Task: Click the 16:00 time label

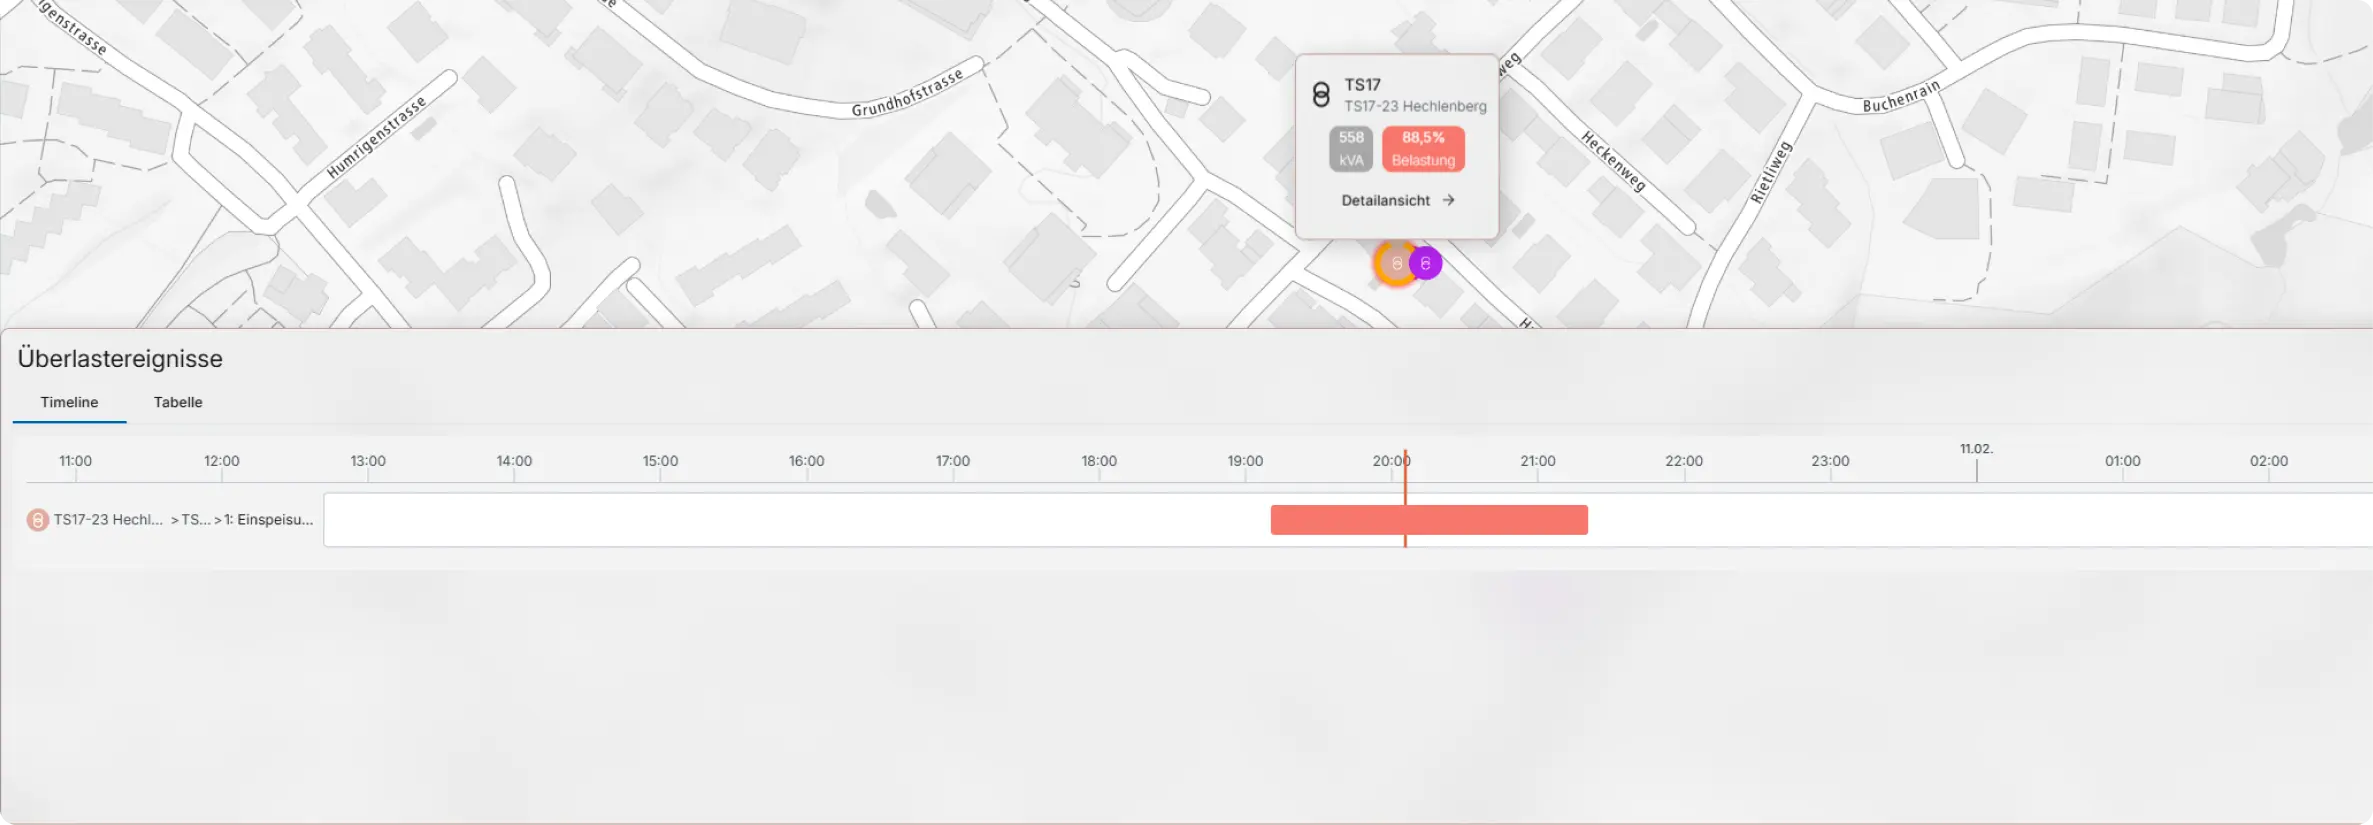Action: click(x=806, y=461)
